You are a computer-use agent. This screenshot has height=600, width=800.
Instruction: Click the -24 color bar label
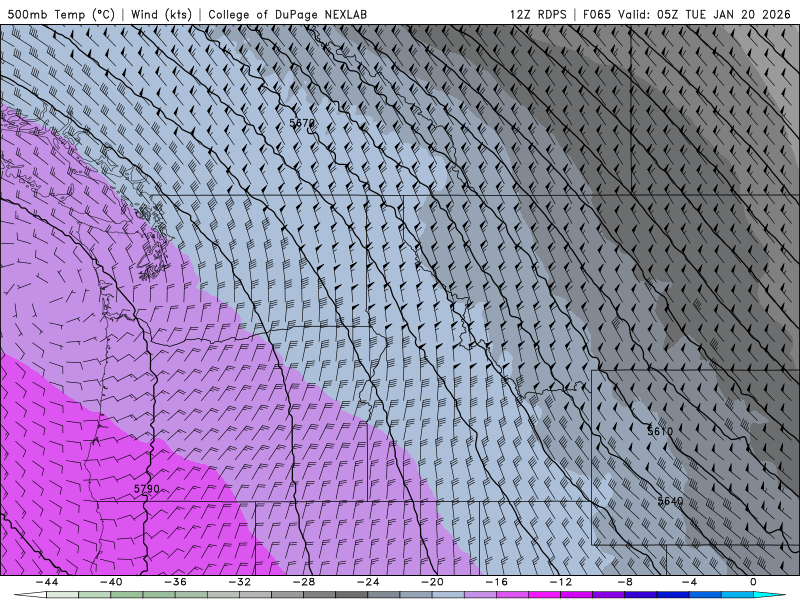coord(368,582)
